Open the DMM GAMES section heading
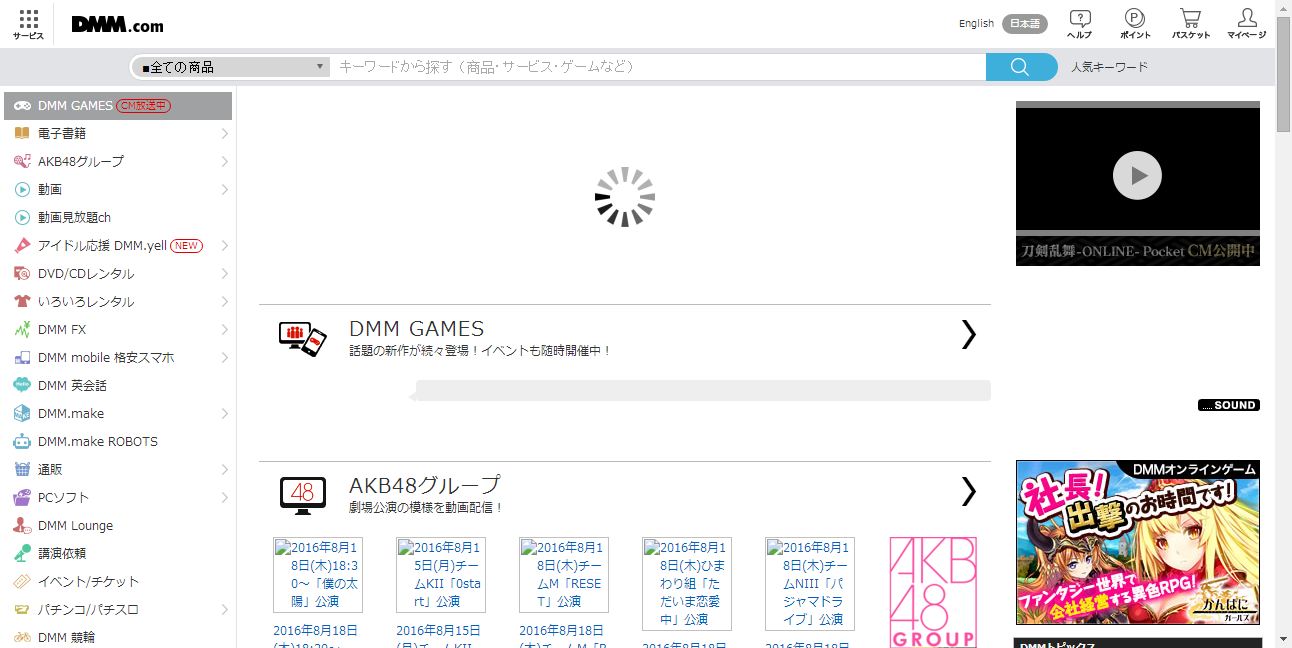The width and height of the screenshot is (1292, 648). [416, 328]
